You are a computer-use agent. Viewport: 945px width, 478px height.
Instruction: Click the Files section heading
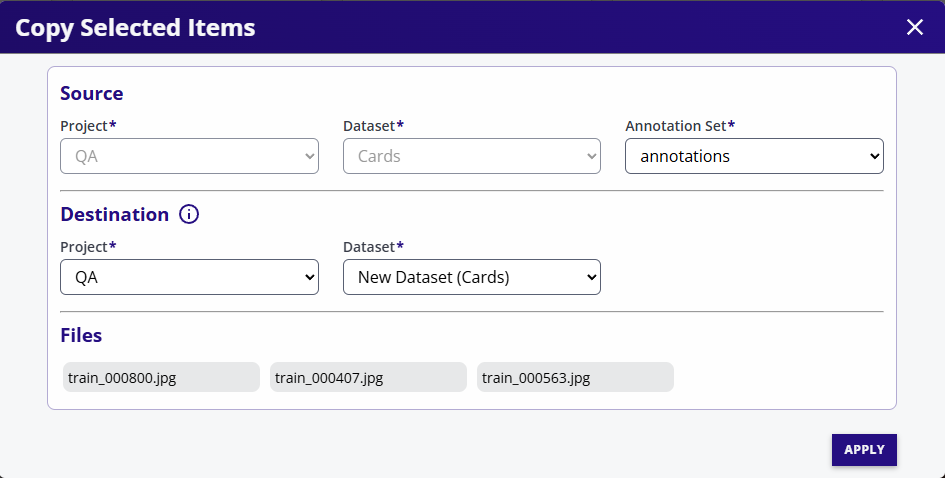[x=81, y=335]
